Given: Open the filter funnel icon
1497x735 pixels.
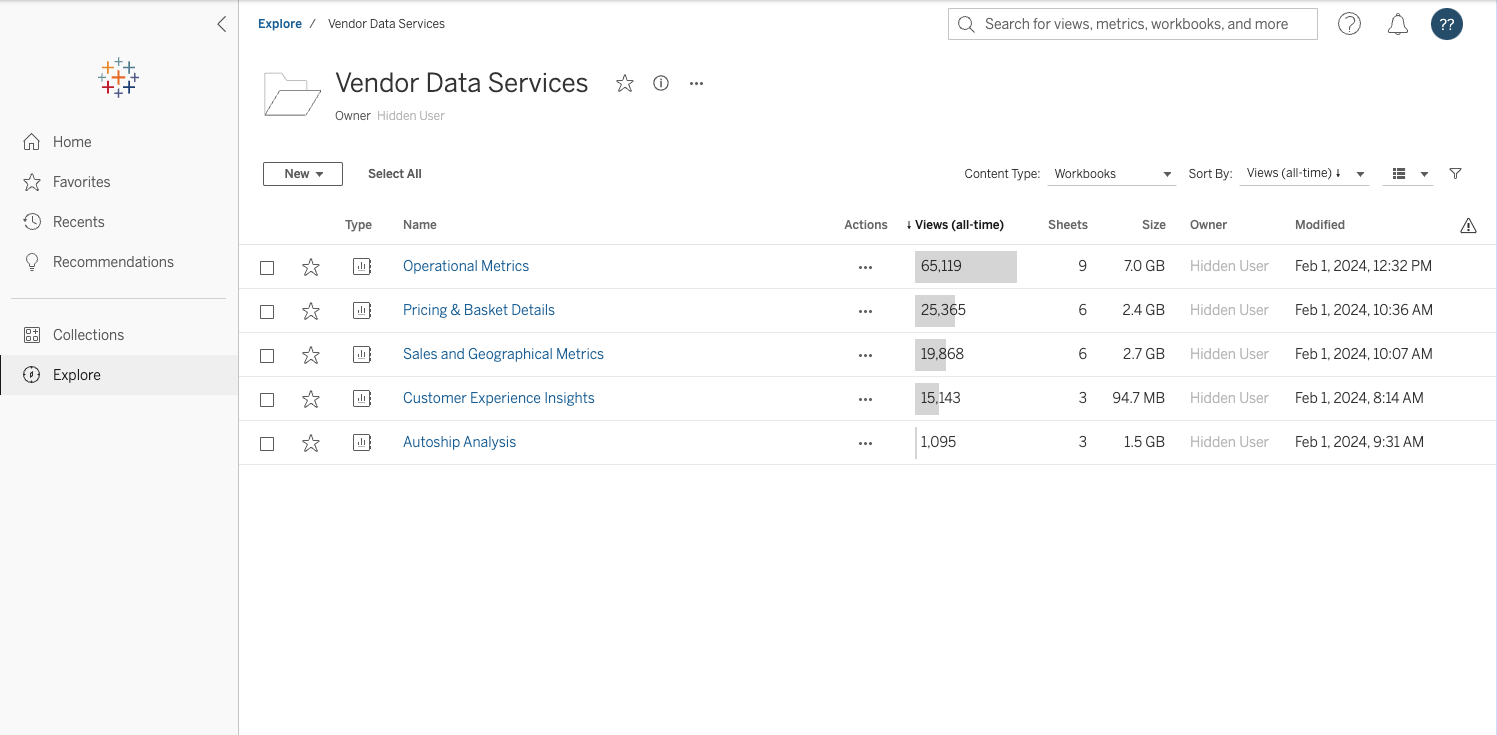Looking at the screenshot, I should [x=1455, y=174].
